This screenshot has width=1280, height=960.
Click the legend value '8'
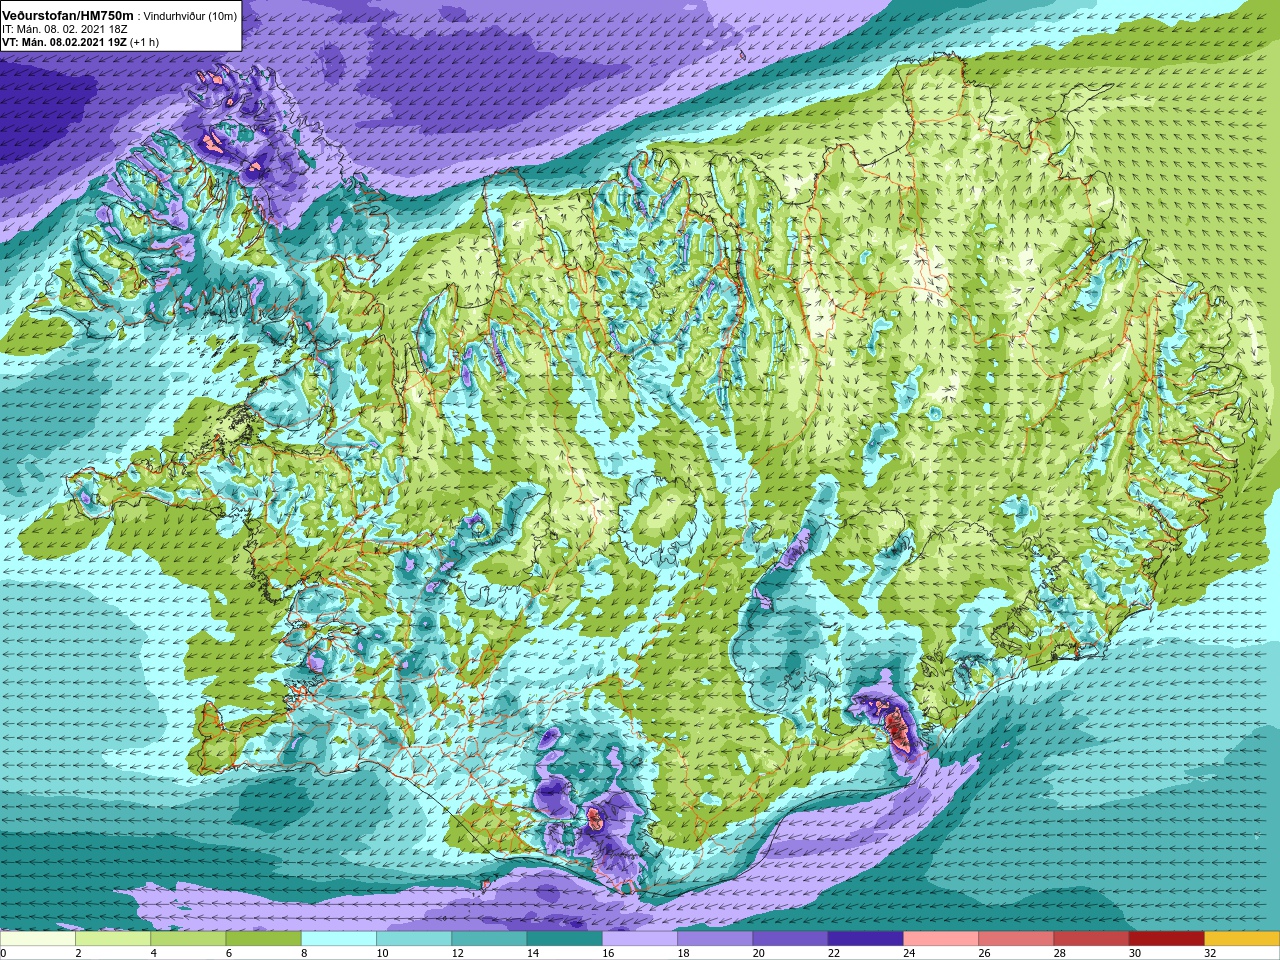(x=302, y=953)
